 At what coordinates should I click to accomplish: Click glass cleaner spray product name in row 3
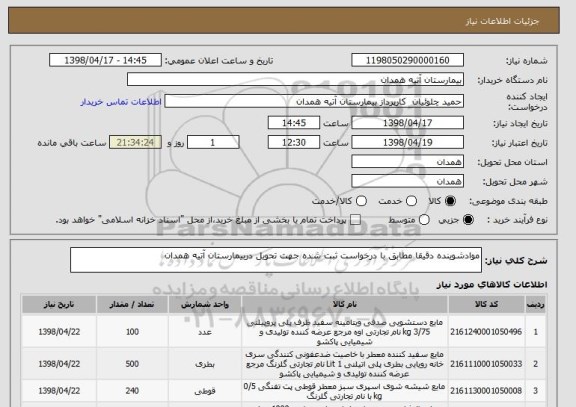coord(345,391)
